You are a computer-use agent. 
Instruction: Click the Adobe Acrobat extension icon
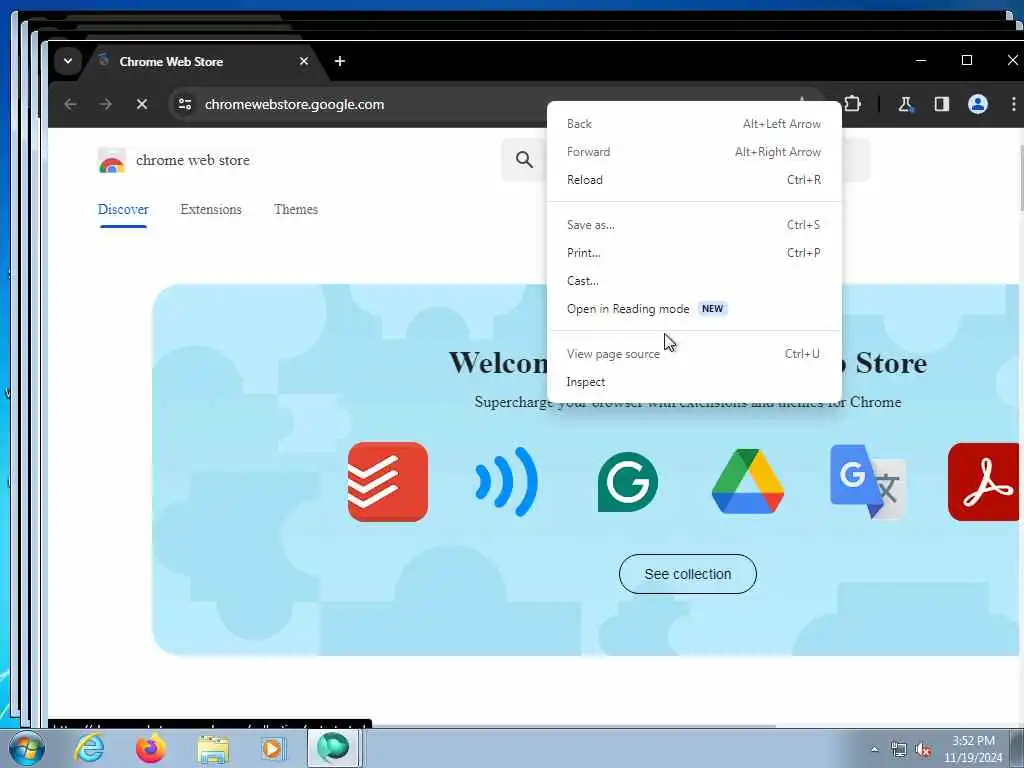click(984, 482)
